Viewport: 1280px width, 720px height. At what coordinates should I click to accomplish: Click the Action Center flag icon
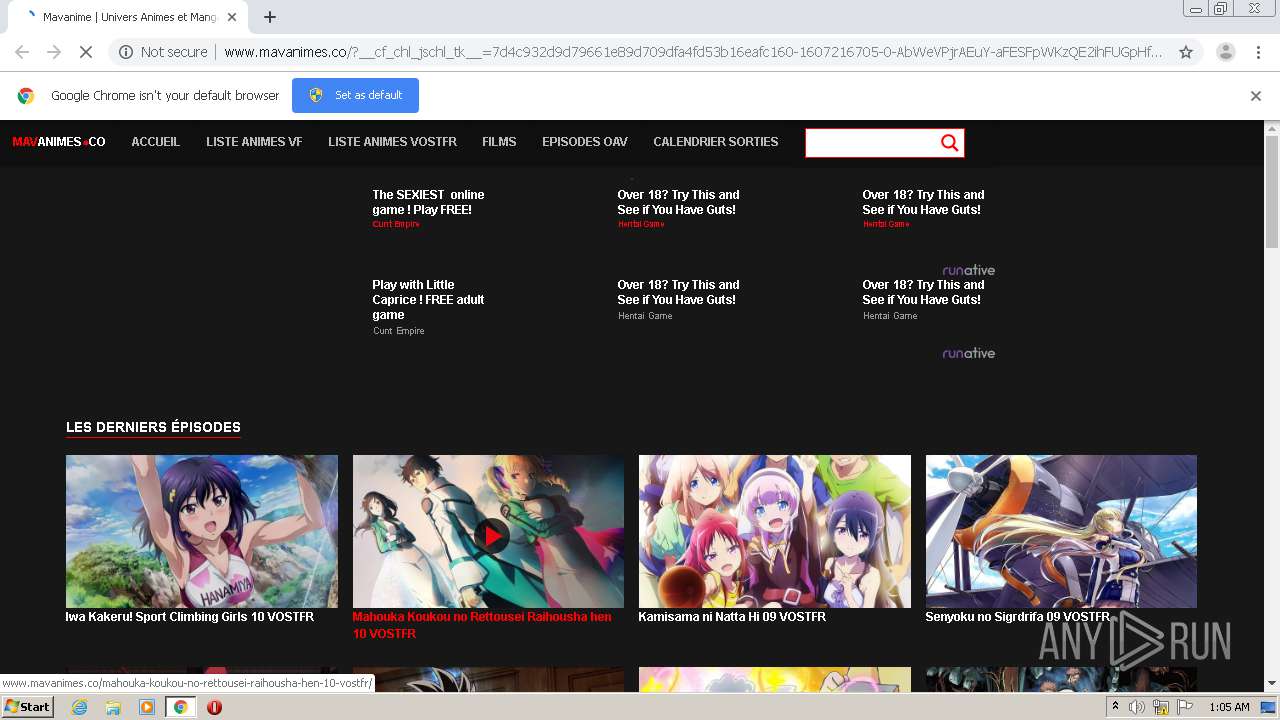click(1184, 707)
